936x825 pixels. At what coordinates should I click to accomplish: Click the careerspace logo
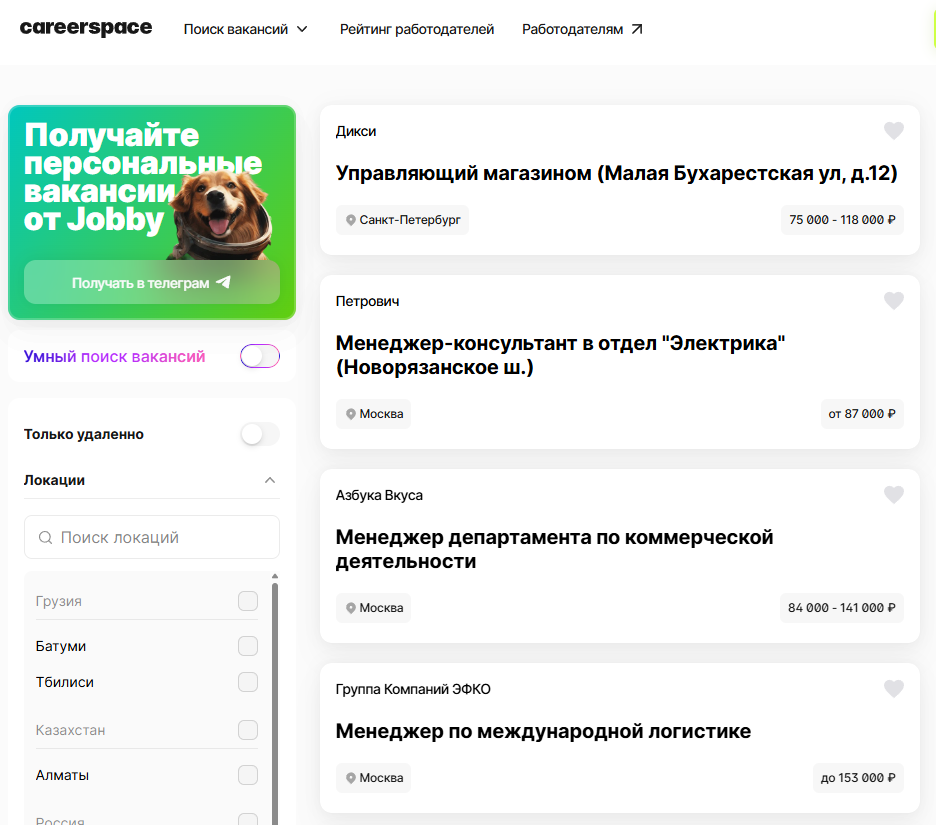[86, 28]
